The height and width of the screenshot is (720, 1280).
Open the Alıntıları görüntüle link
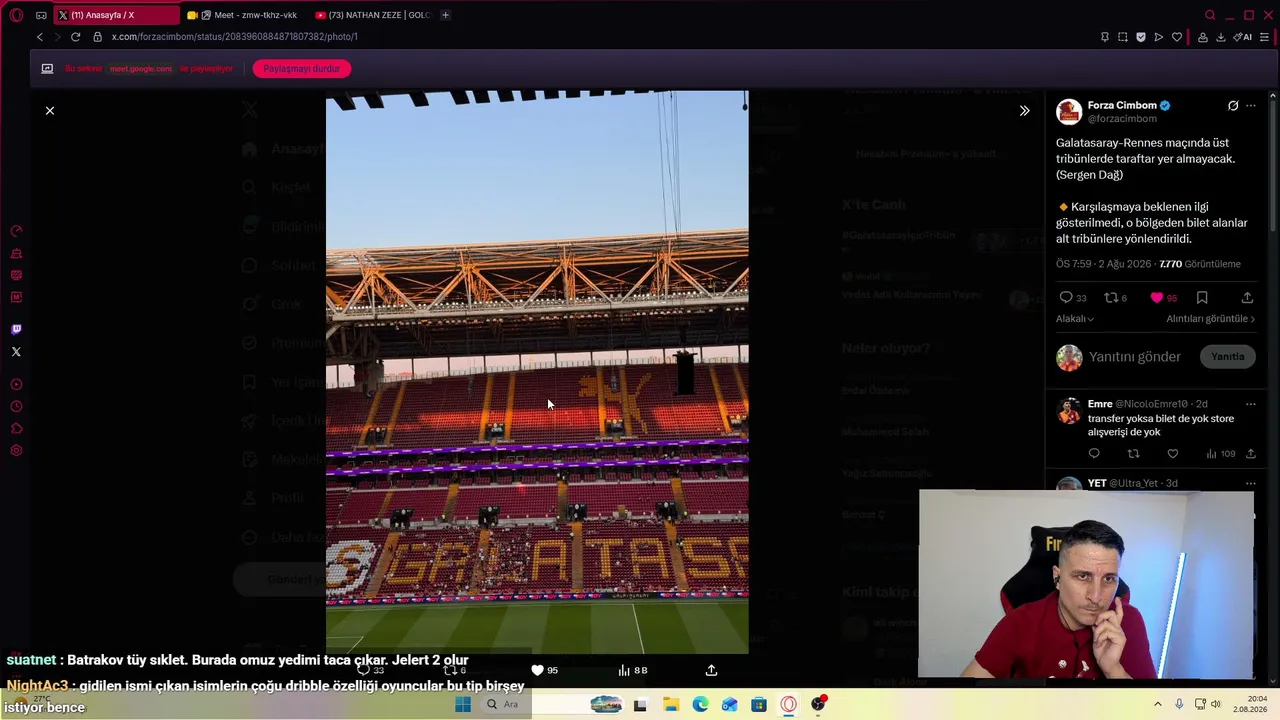point(1210,319)
